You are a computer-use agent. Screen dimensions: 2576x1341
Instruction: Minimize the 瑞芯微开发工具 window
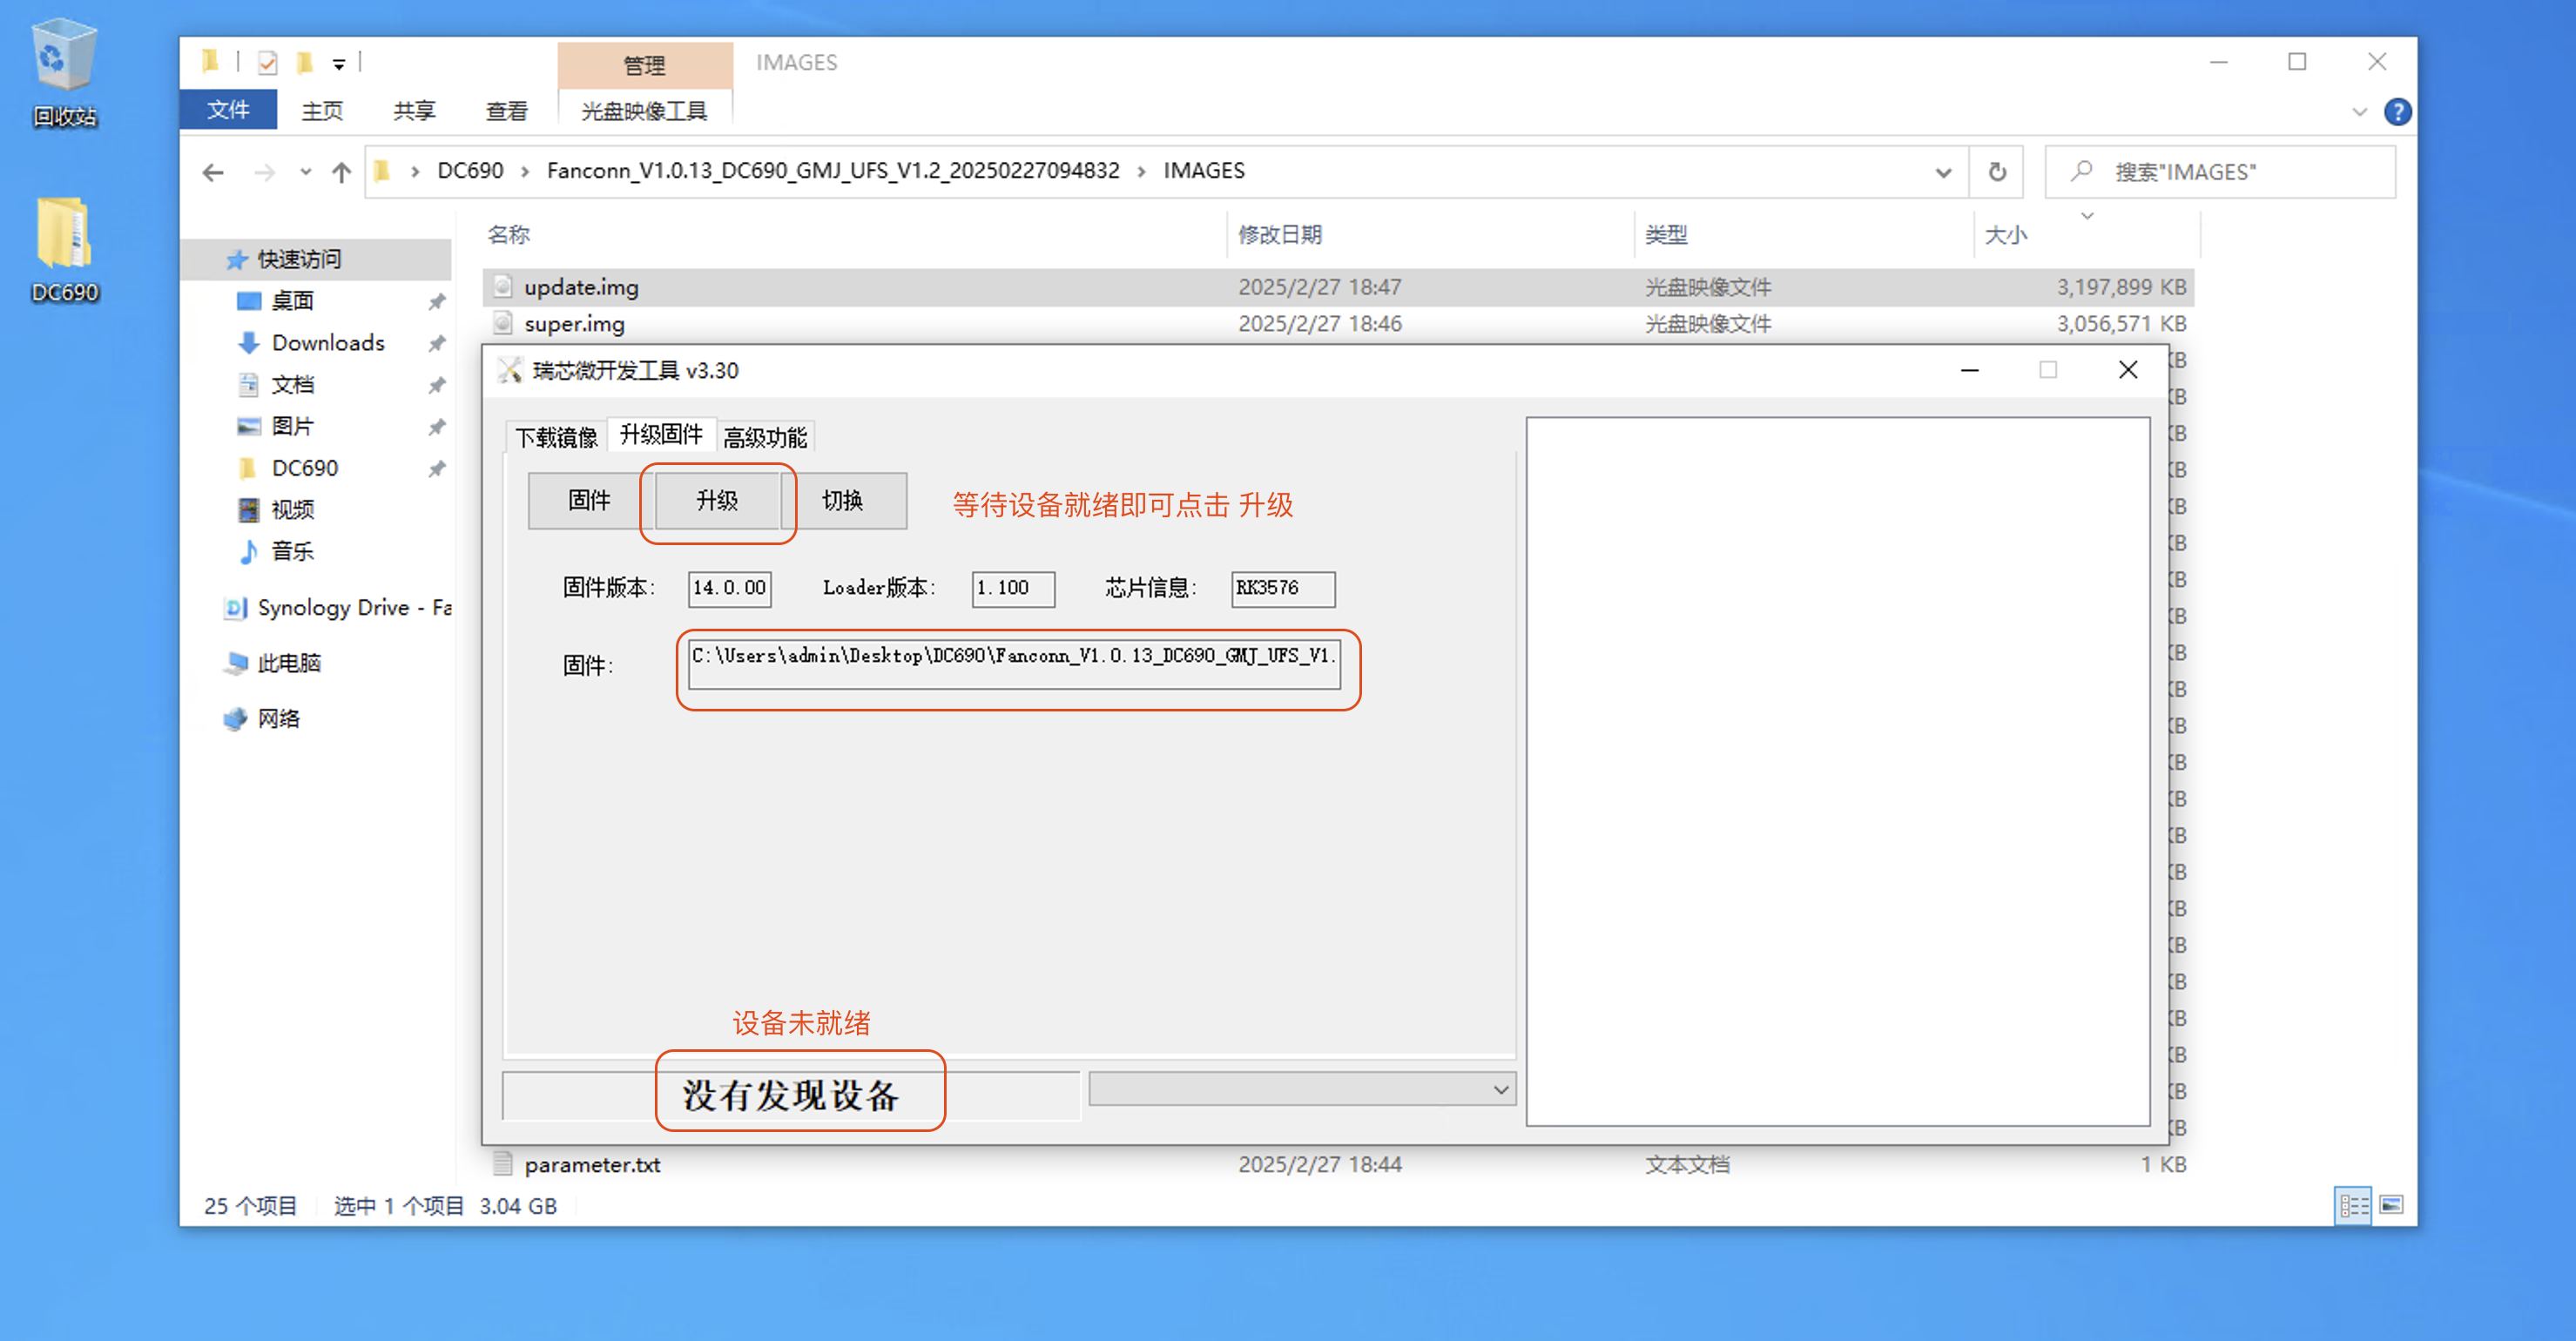click(1970, 370)
